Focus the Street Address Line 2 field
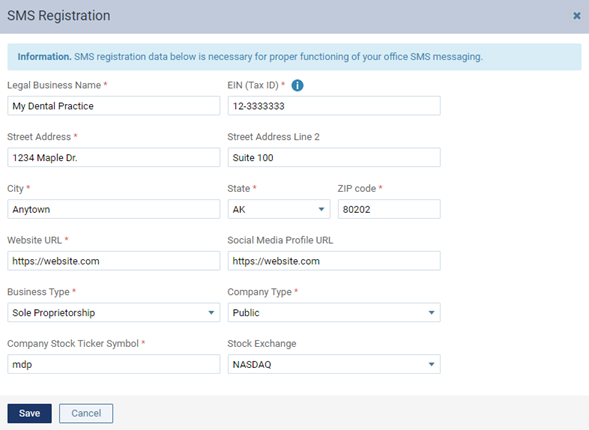Screen dimensions: 589x430 click(x=334, y=157)
